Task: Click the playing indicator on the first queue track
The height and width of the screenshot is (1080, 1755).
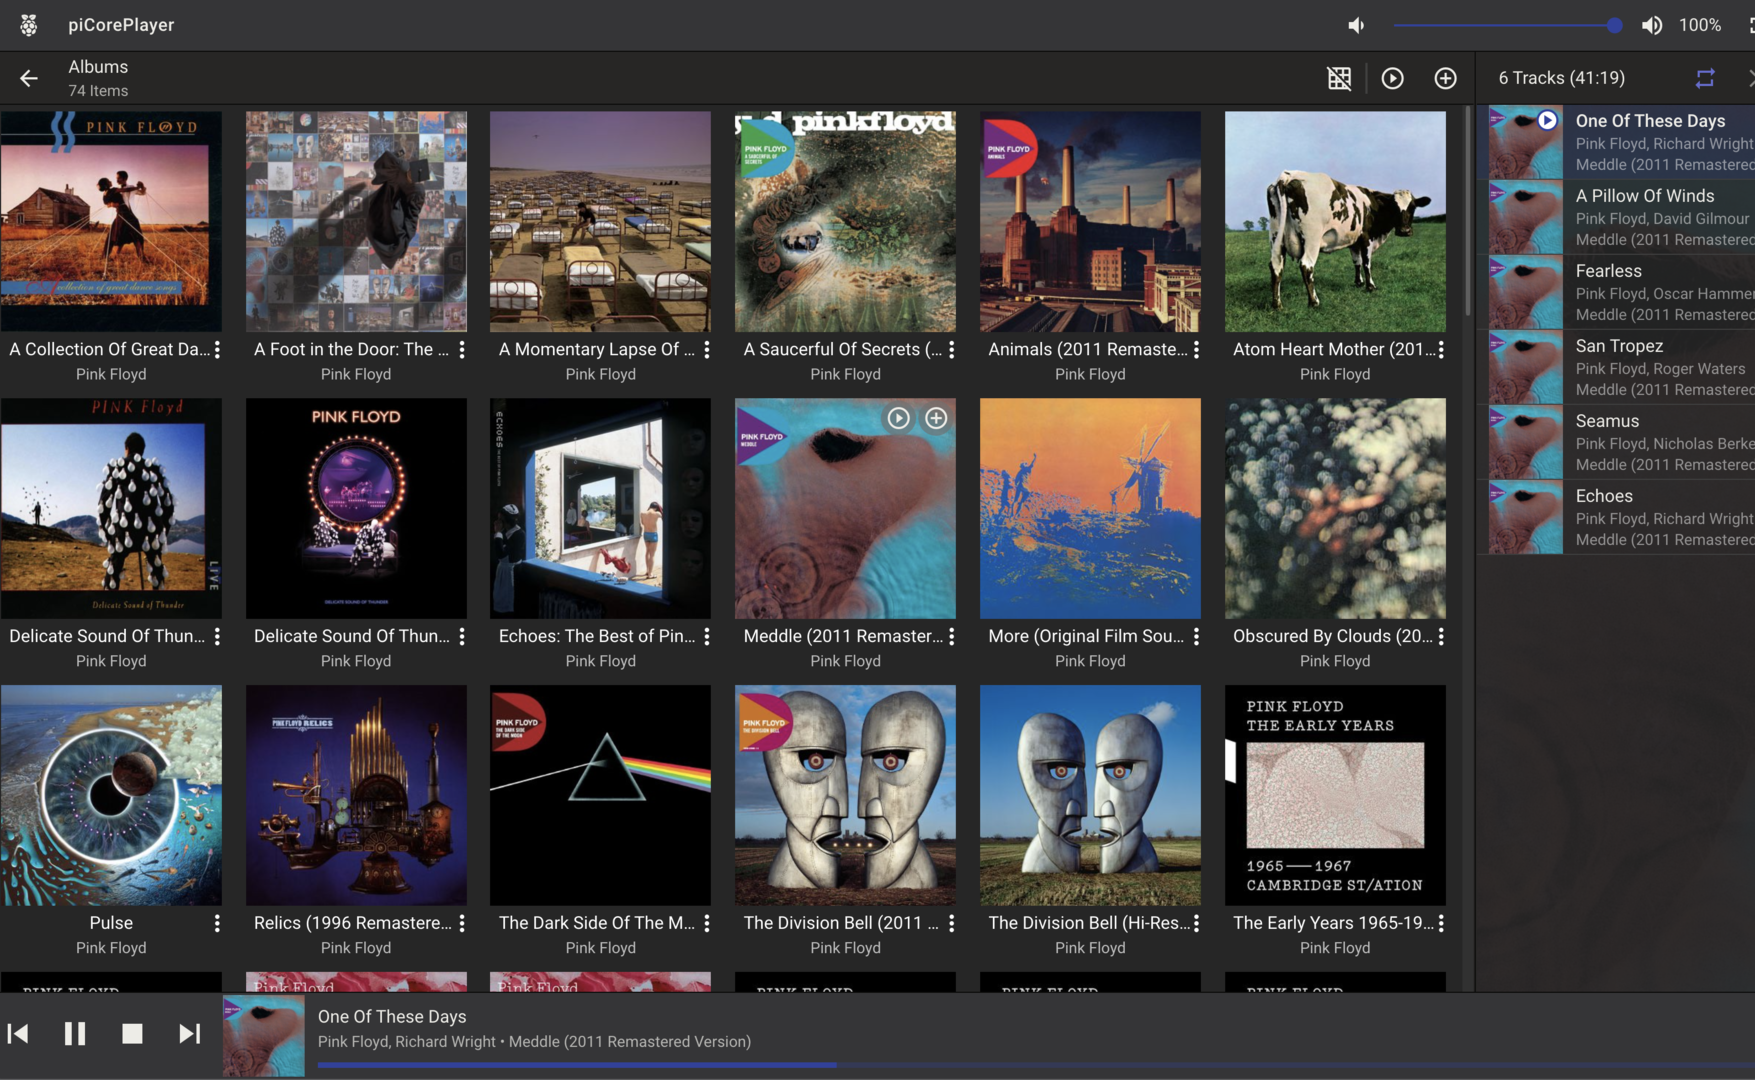Action: tap(1547, 120)
